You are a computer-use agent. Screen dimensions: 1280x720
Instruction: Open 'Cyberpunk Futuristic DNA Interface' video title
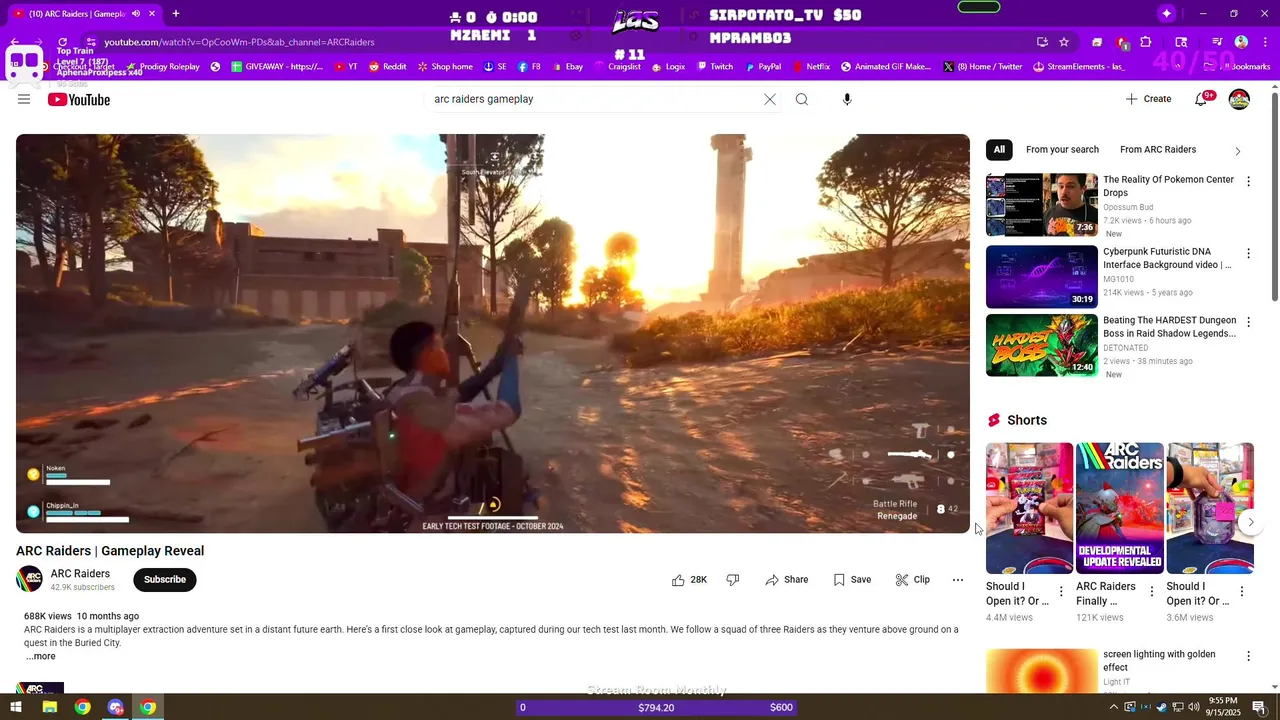coord(1167,258)
